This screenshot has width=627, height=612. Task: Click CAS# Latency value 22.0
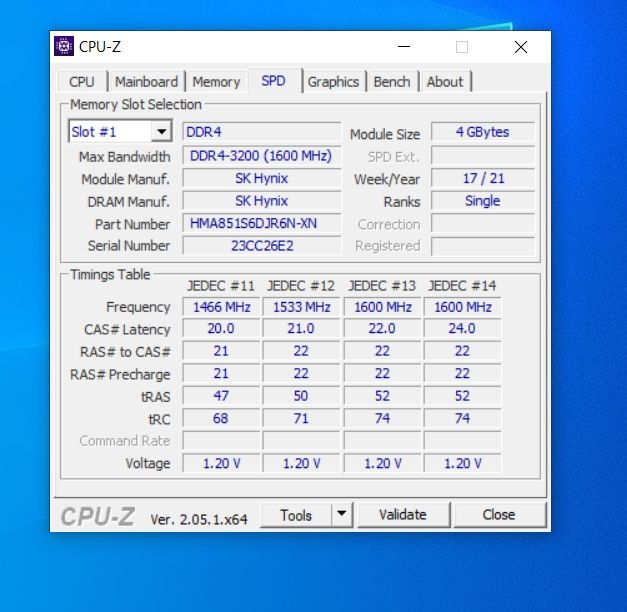tap(382, 328)
